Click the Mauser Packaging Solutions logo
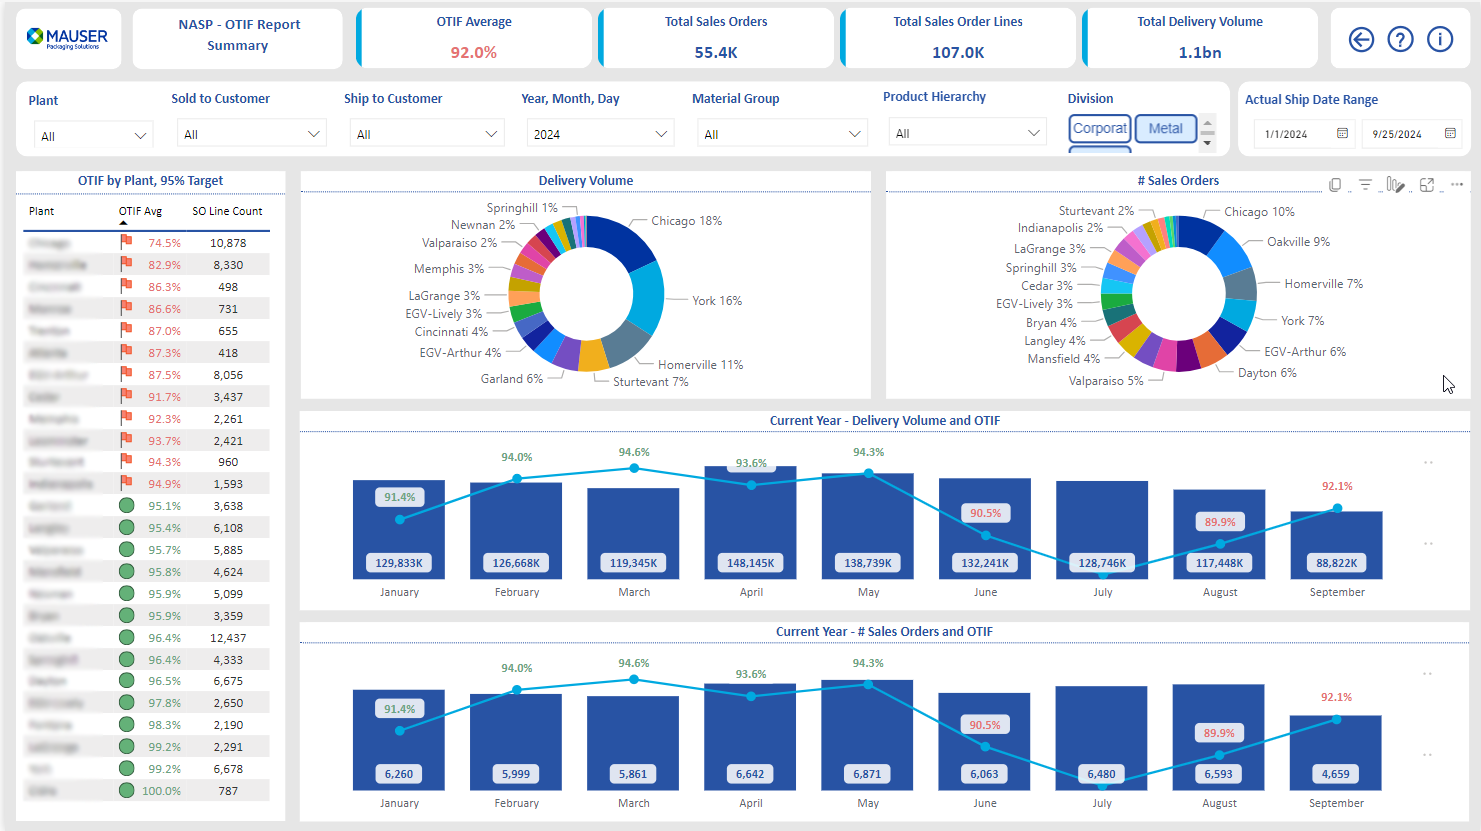1481x831 pixels. 68,39
